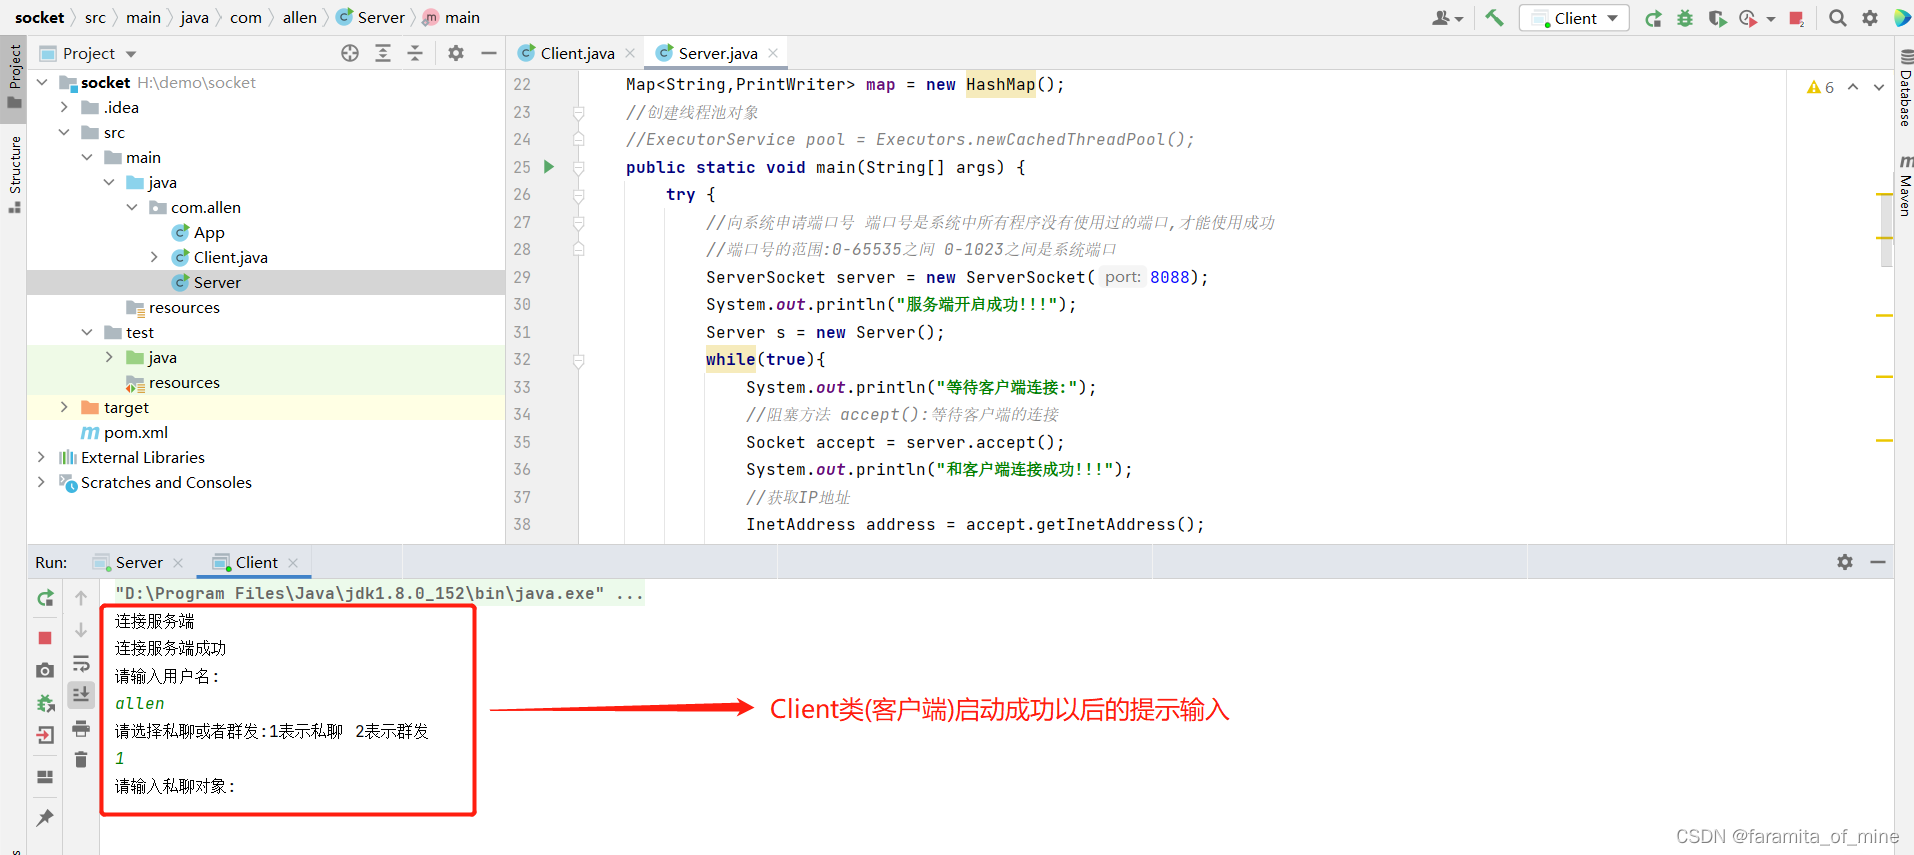
Task: Open Run panel settings gear
Action: [x=1845, y=562]
